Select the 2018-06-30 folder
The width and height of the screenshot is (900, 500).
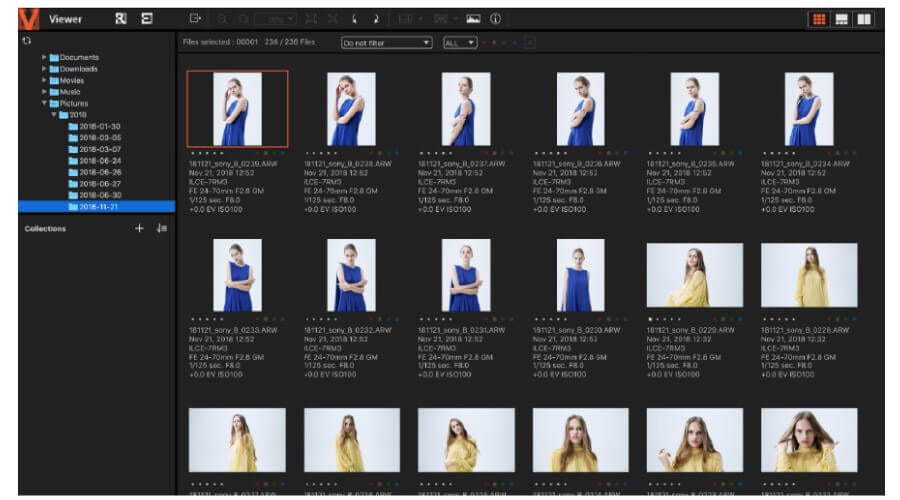(95, 195)
